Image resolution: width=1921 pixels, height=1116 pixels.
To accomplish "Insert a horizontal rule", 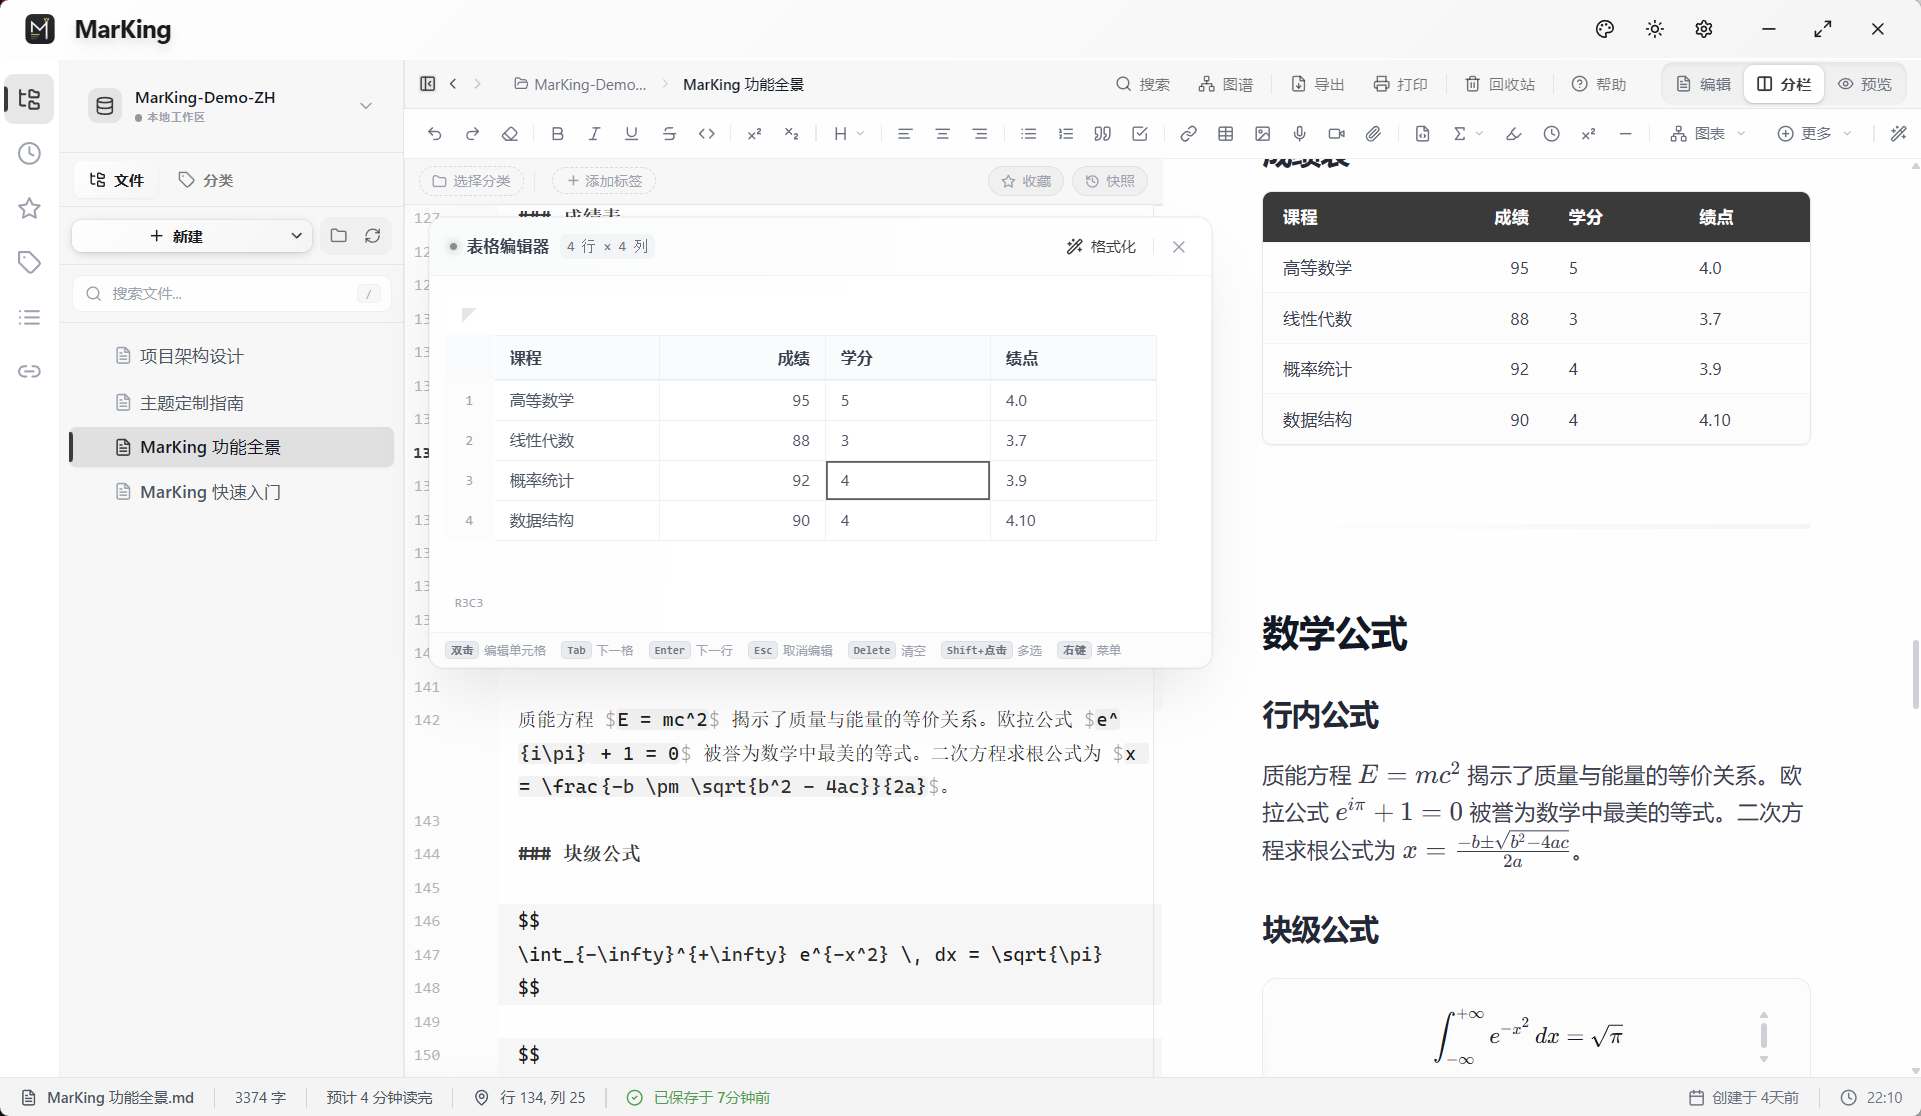I will click(x=1626, y=134).
